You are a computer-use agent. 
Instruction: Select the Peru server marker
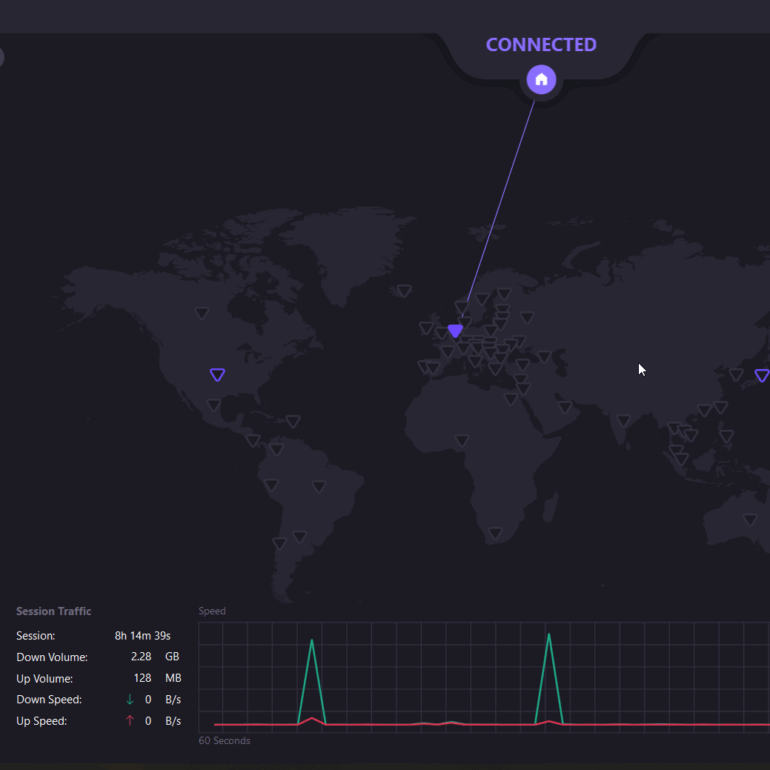(271, 485)
